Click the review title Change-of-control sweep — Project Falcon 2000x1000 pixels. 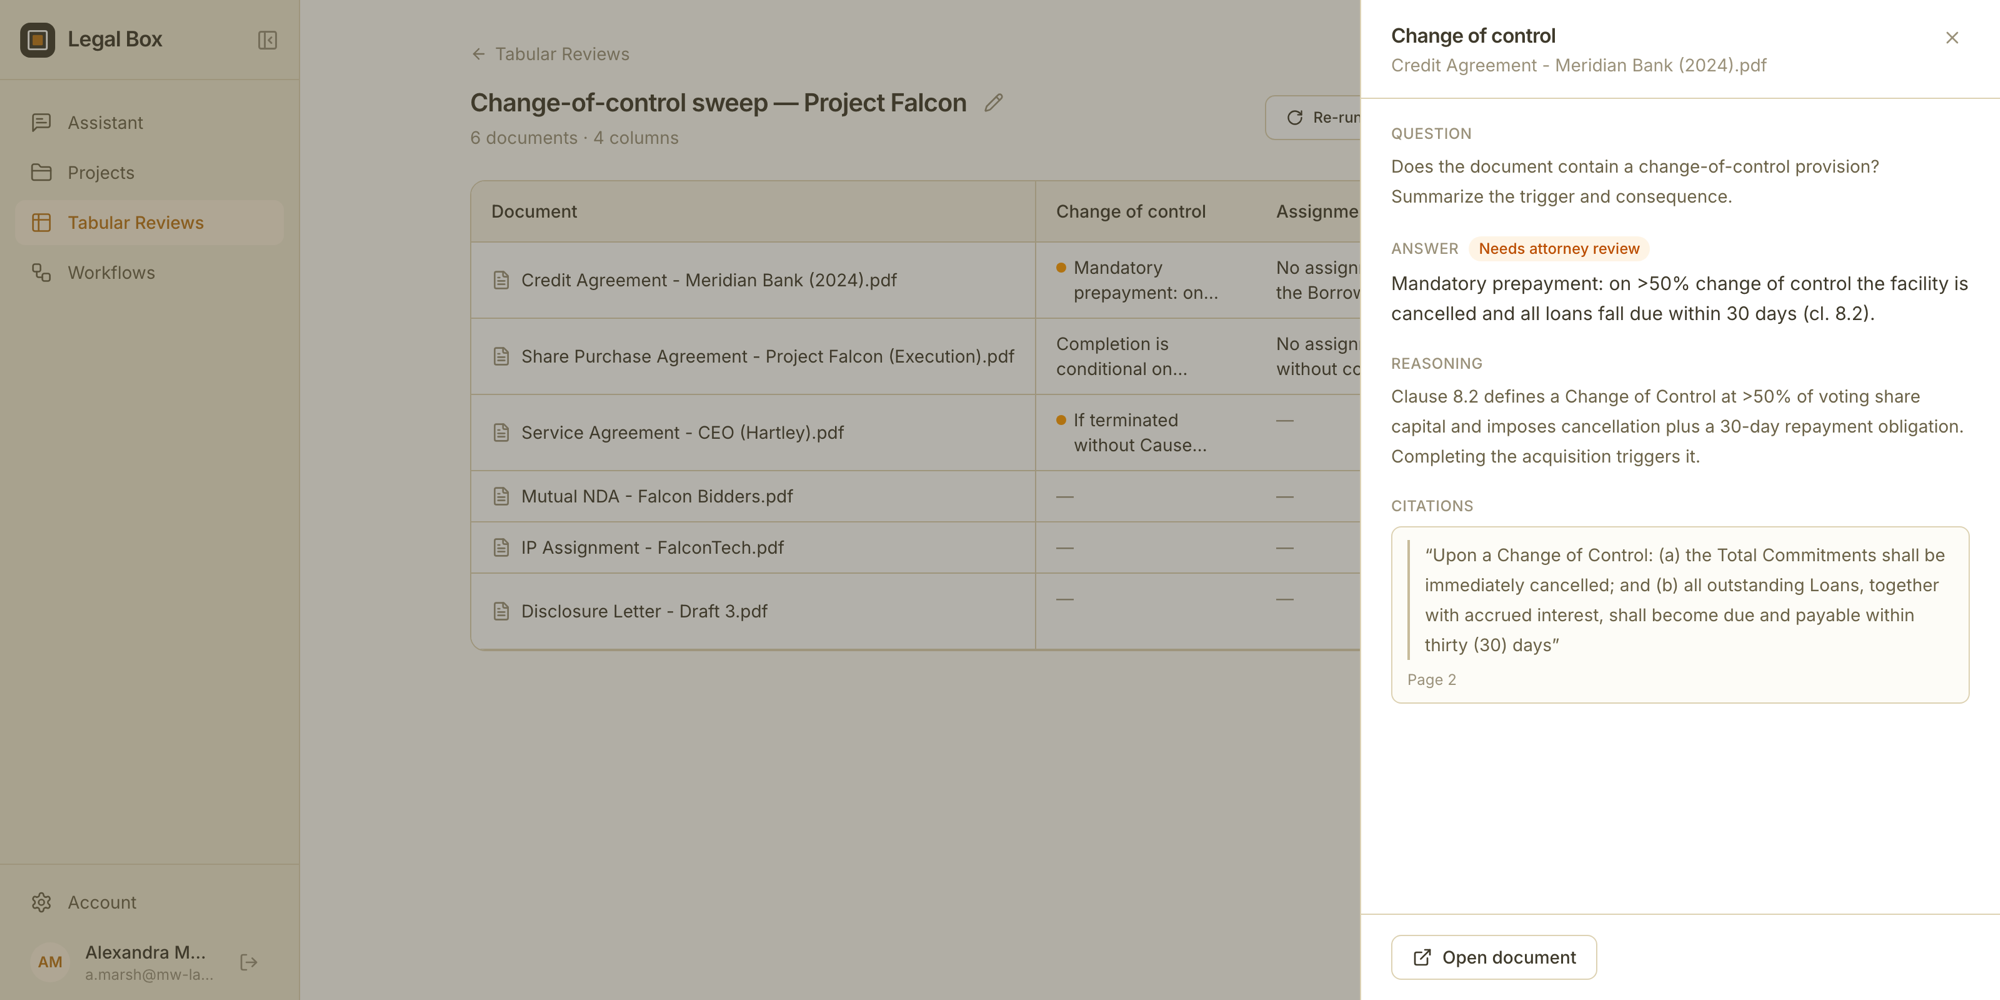click(718, 103)
